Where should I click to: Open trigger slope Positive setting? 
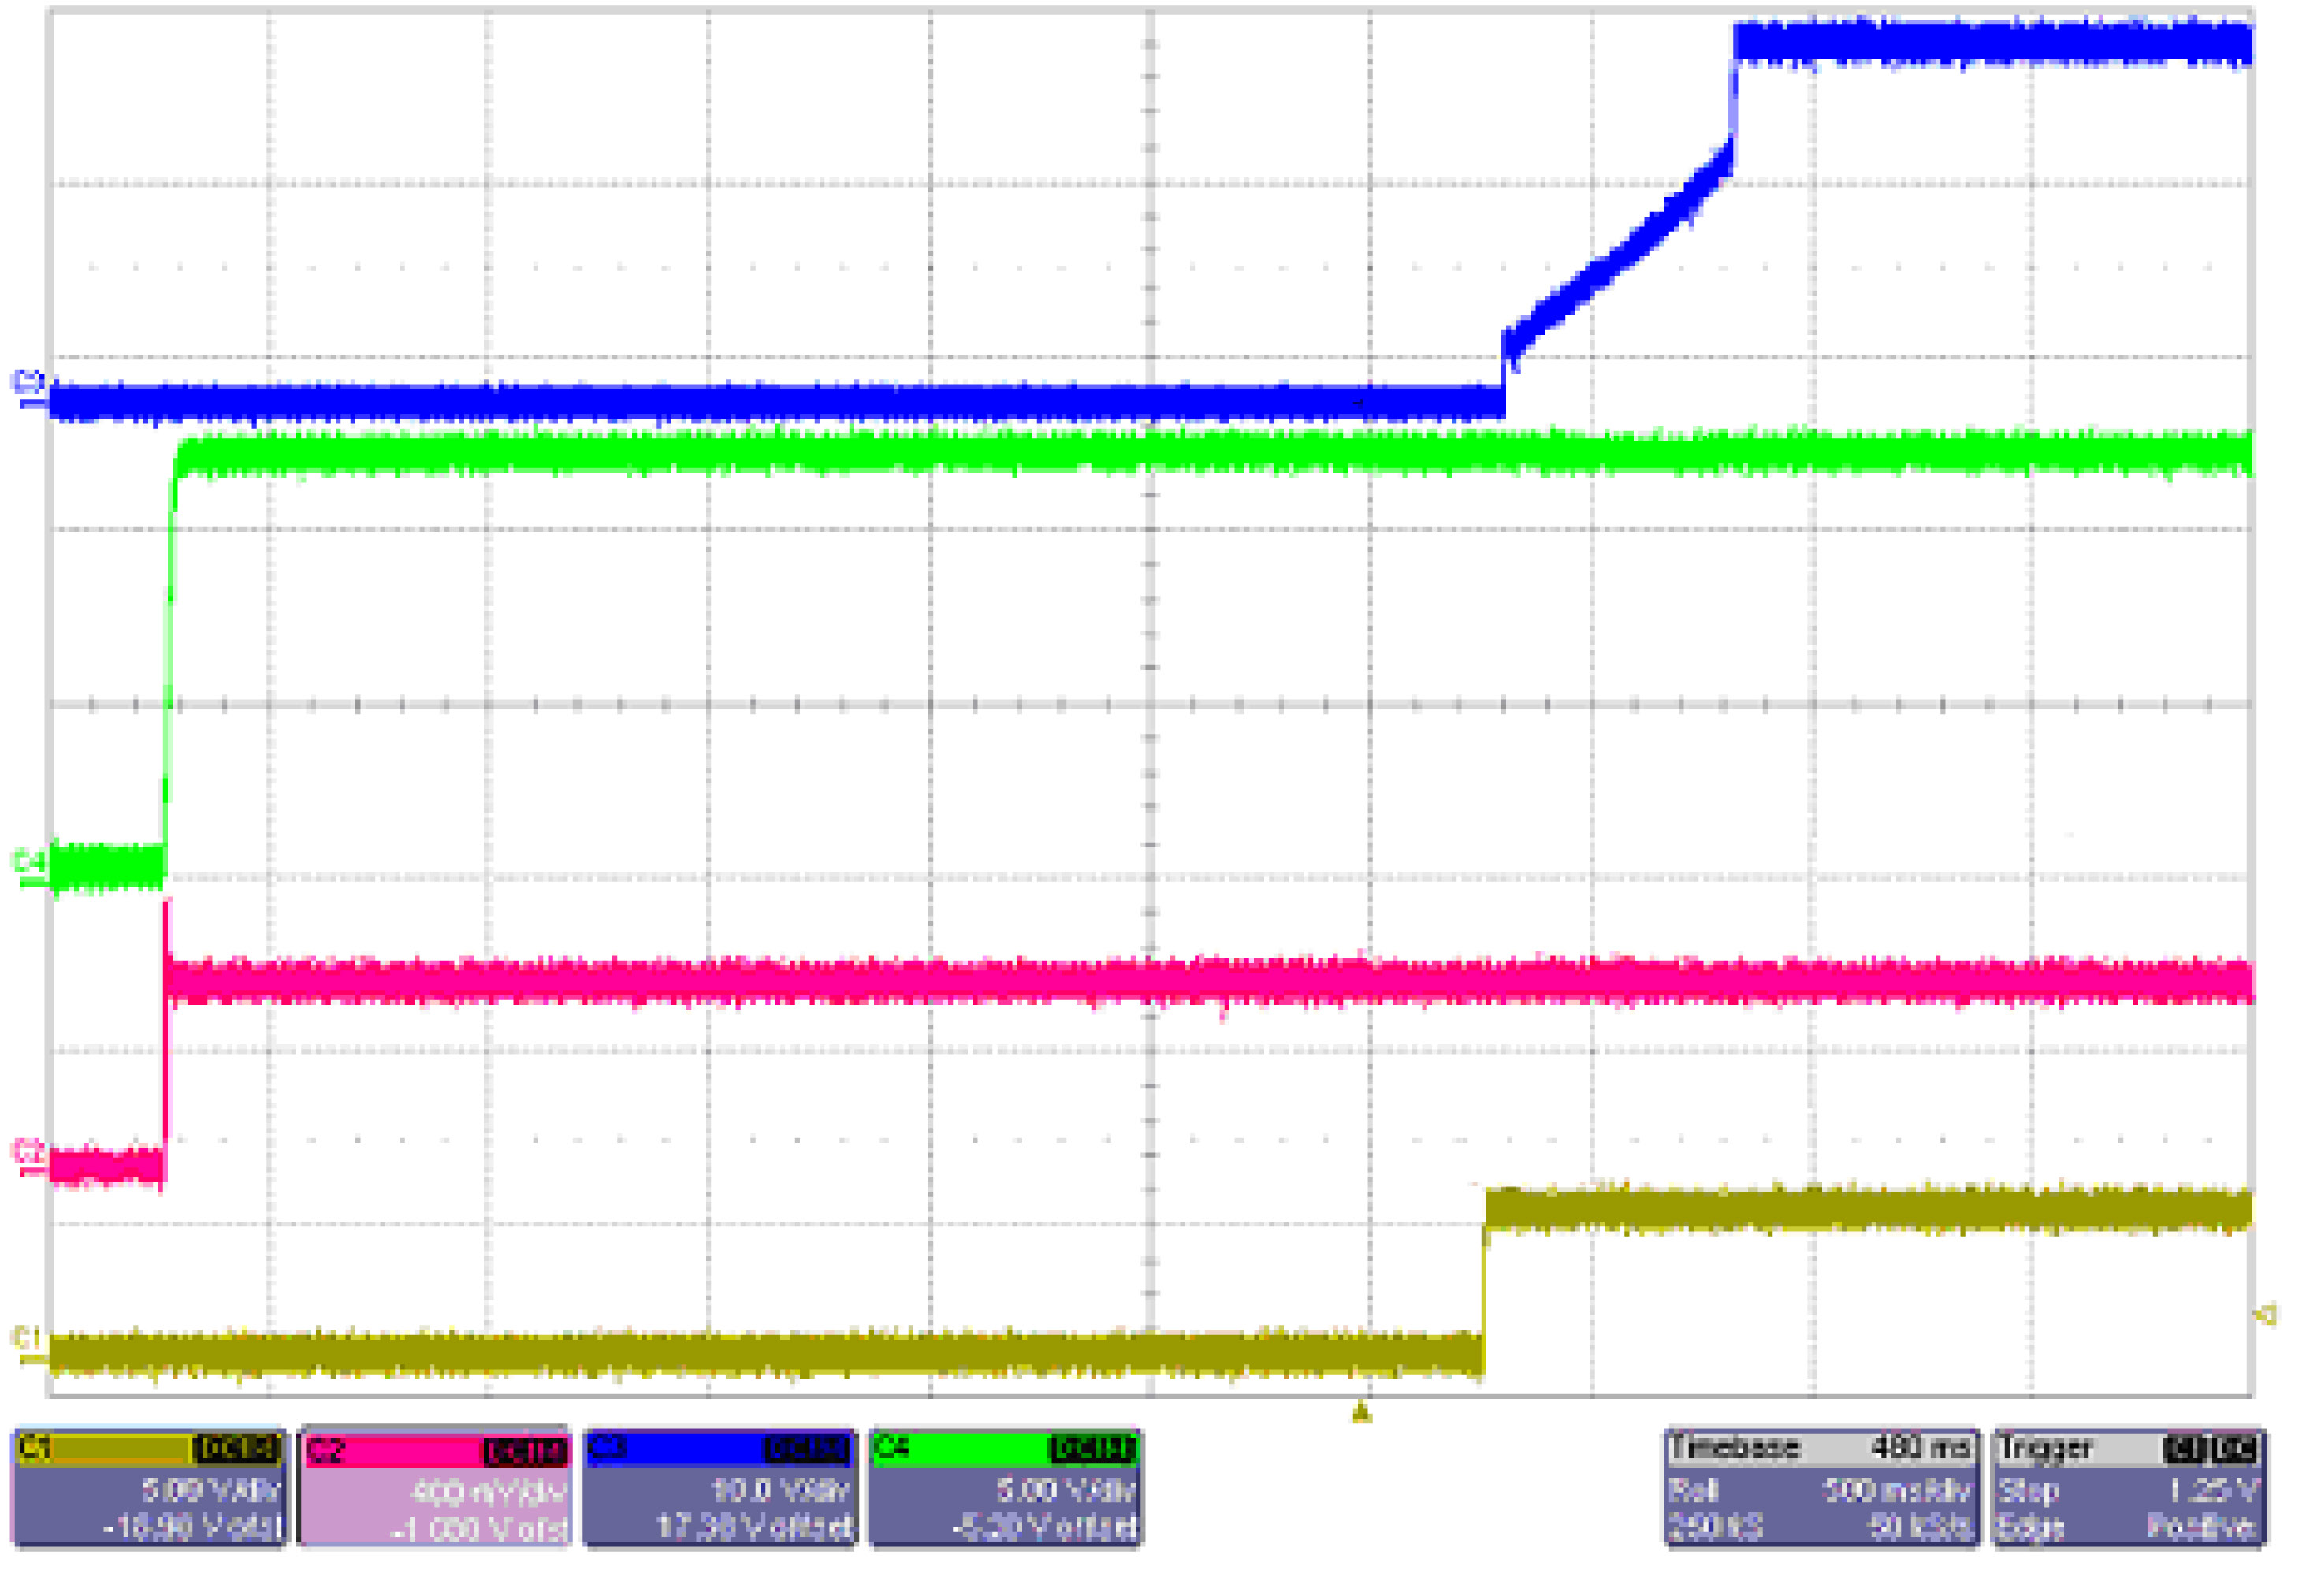coord(2201,1527)
